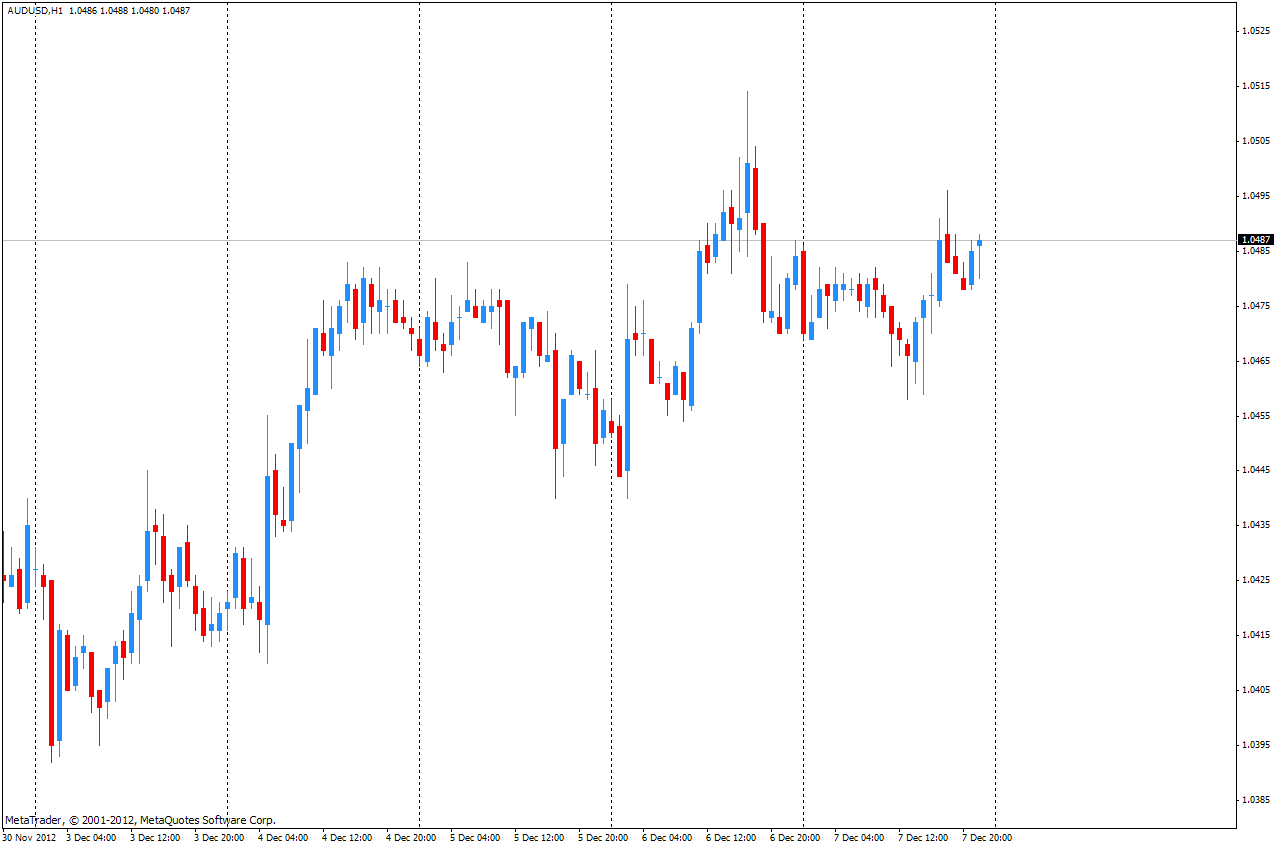Click the 30 Nov 2012 date label

[x=29, y=837]
